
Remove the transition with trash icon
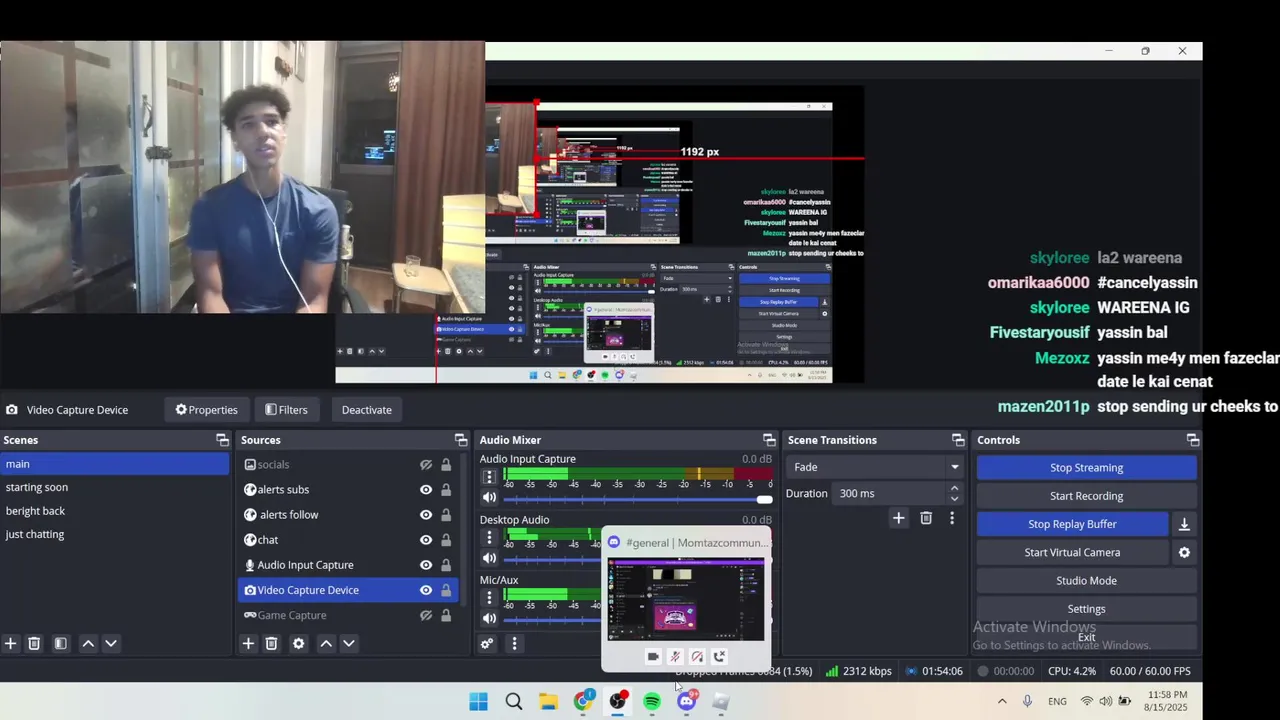[926, 518]
